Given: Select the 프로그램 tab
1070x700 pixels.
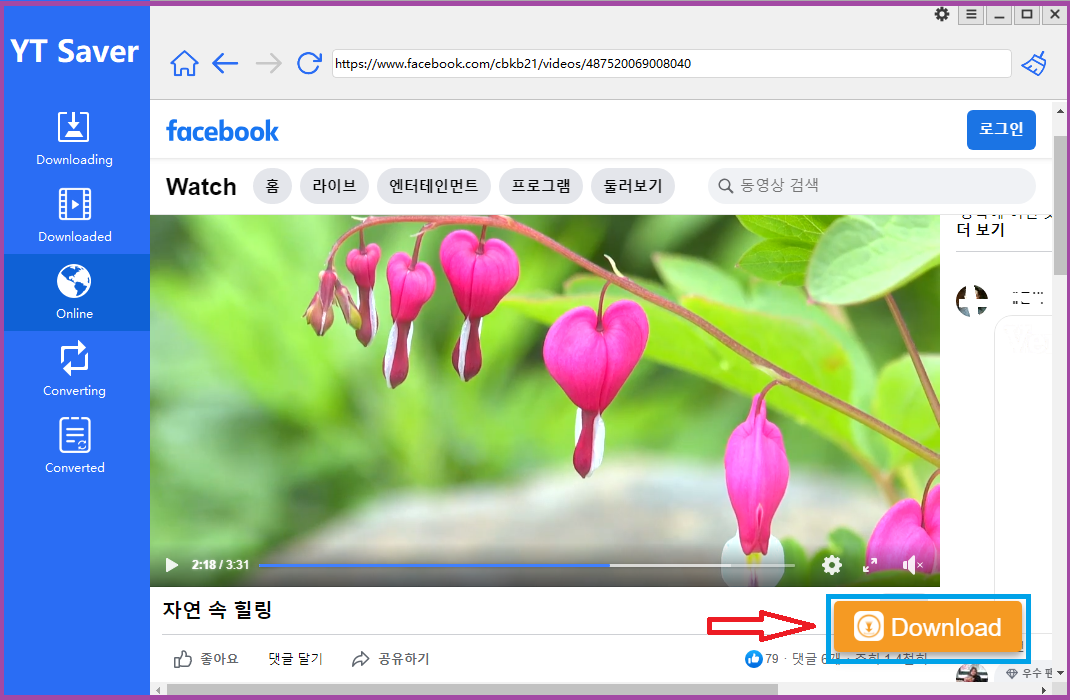Looking at the screenshot, I should (x=541, y=186).
